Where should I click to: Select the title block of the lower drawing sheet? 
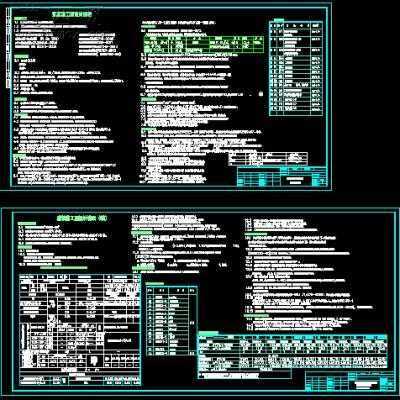pos(349,381)
